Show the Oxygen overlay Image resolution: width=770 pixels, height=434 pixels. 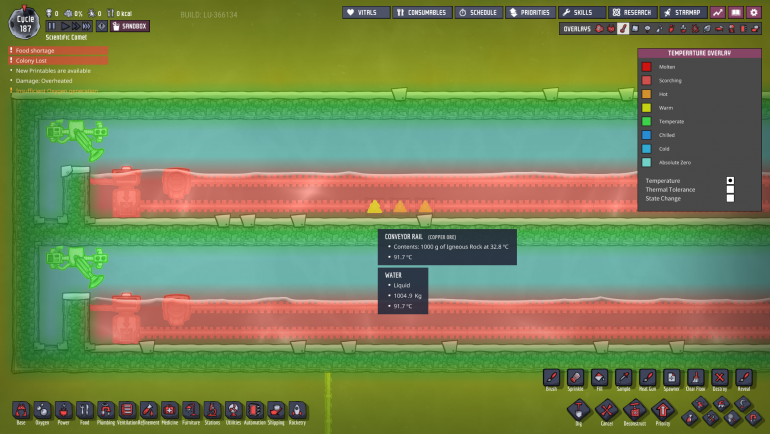click(599, 29)
